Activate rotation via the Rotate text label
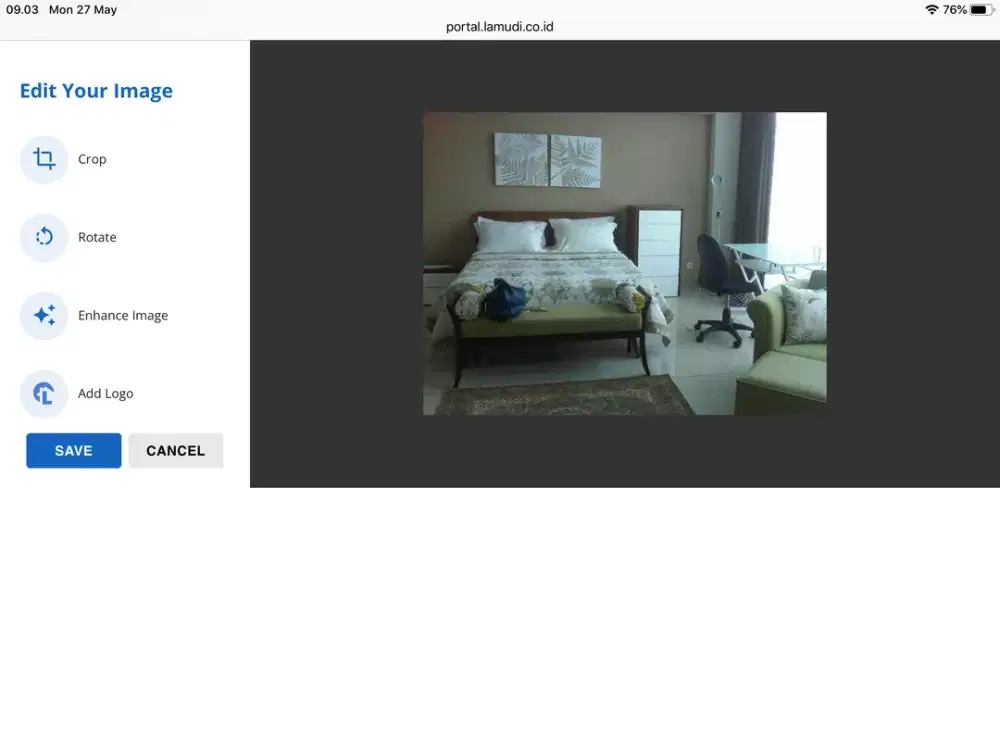 click(97, 237)
